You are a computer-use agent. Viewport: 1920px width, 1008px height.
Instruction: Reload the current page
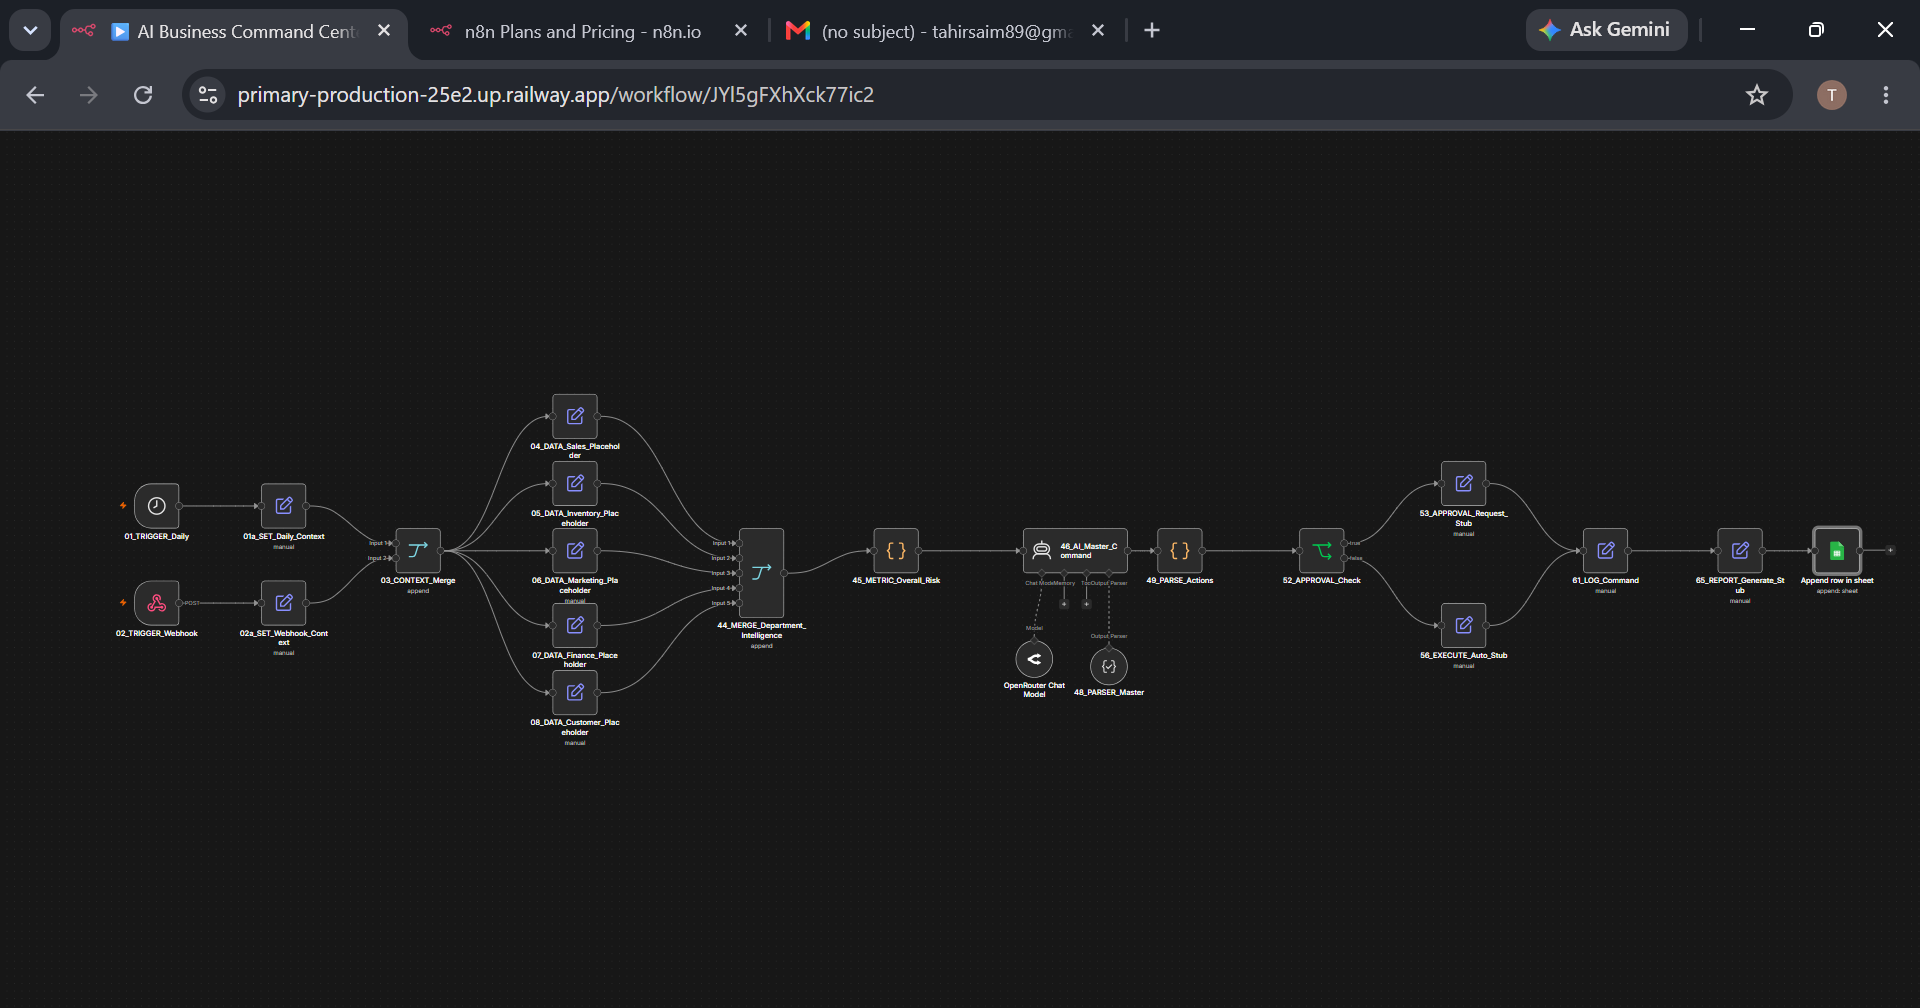[x=143, y=95]
